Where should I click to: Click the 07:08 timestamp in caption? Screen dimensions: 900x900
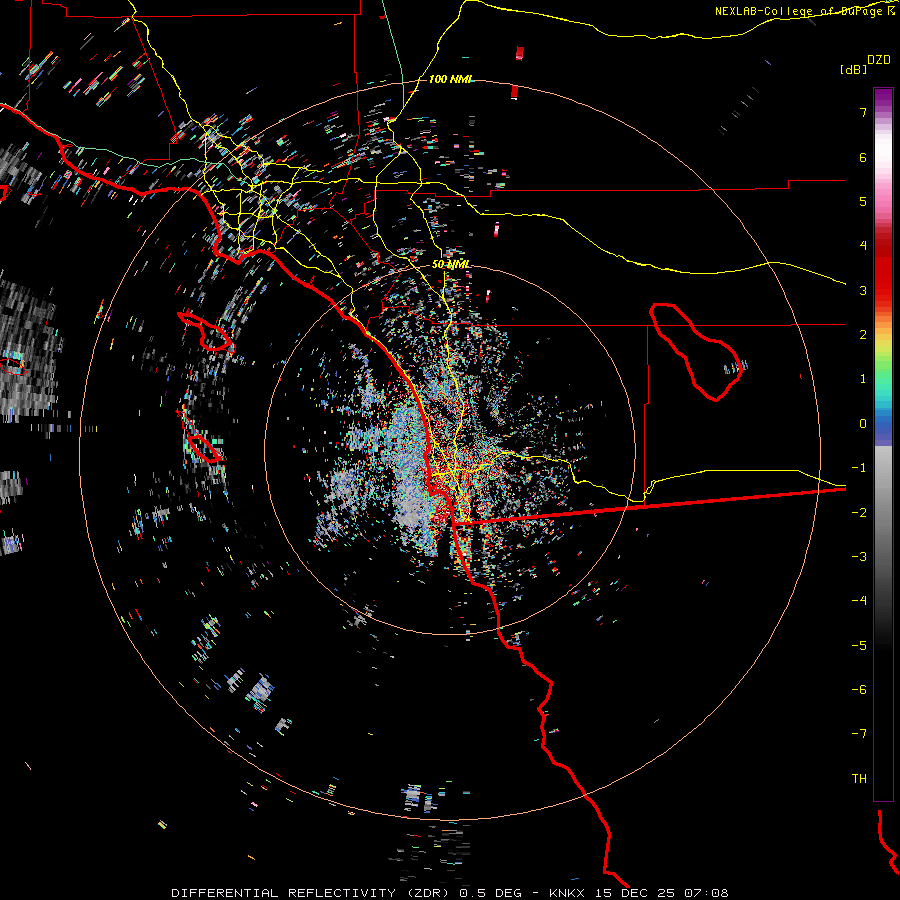click(707, 893)
